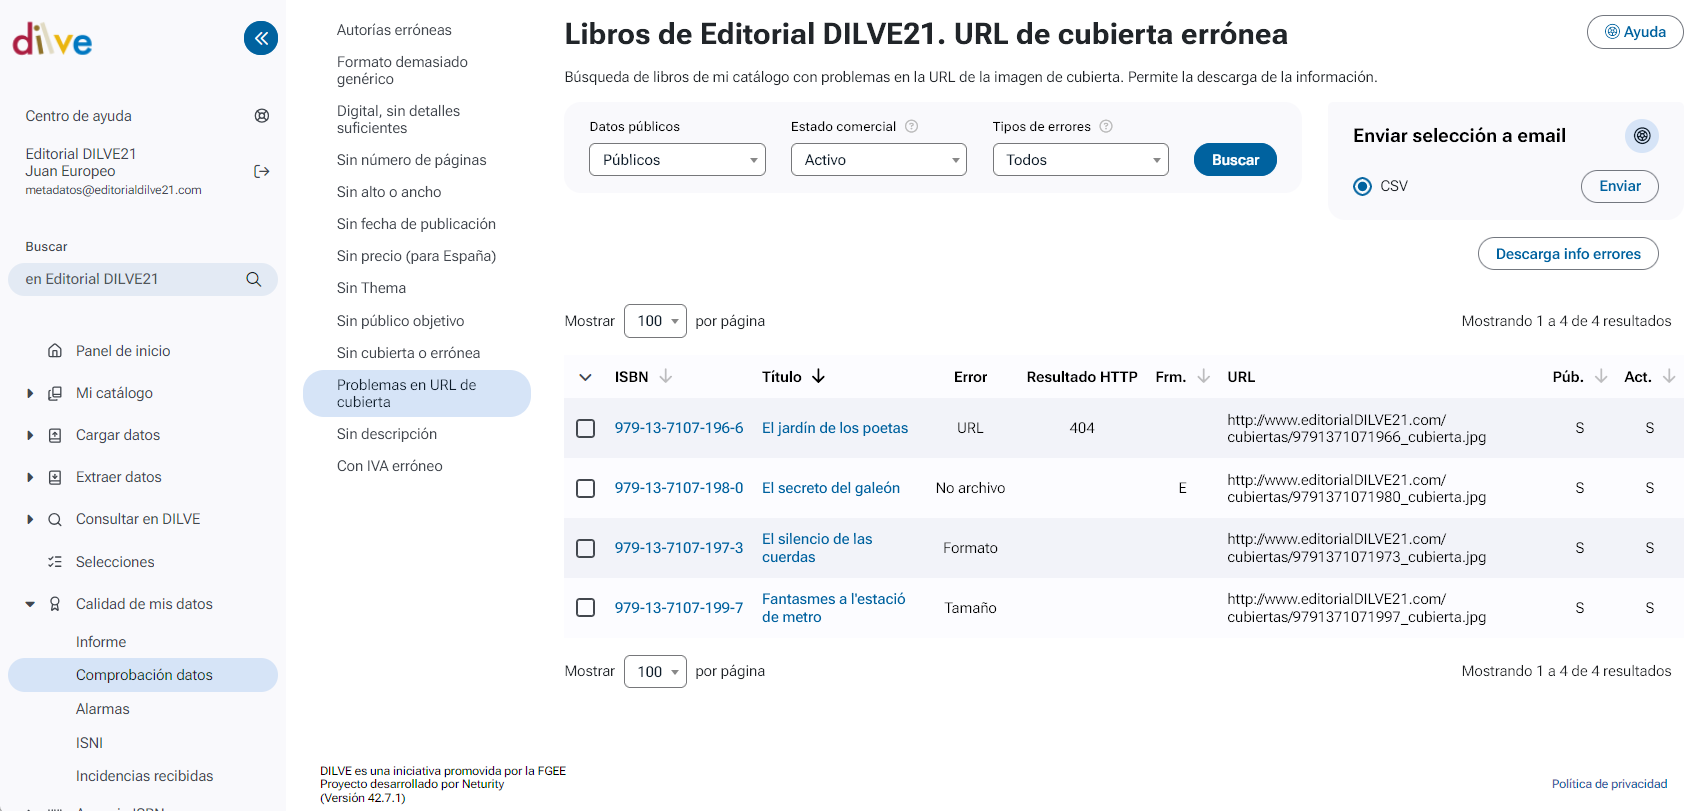Click the help icon next to Estado comercial
The image size is (1699, 811).
(x=911, y=127)
